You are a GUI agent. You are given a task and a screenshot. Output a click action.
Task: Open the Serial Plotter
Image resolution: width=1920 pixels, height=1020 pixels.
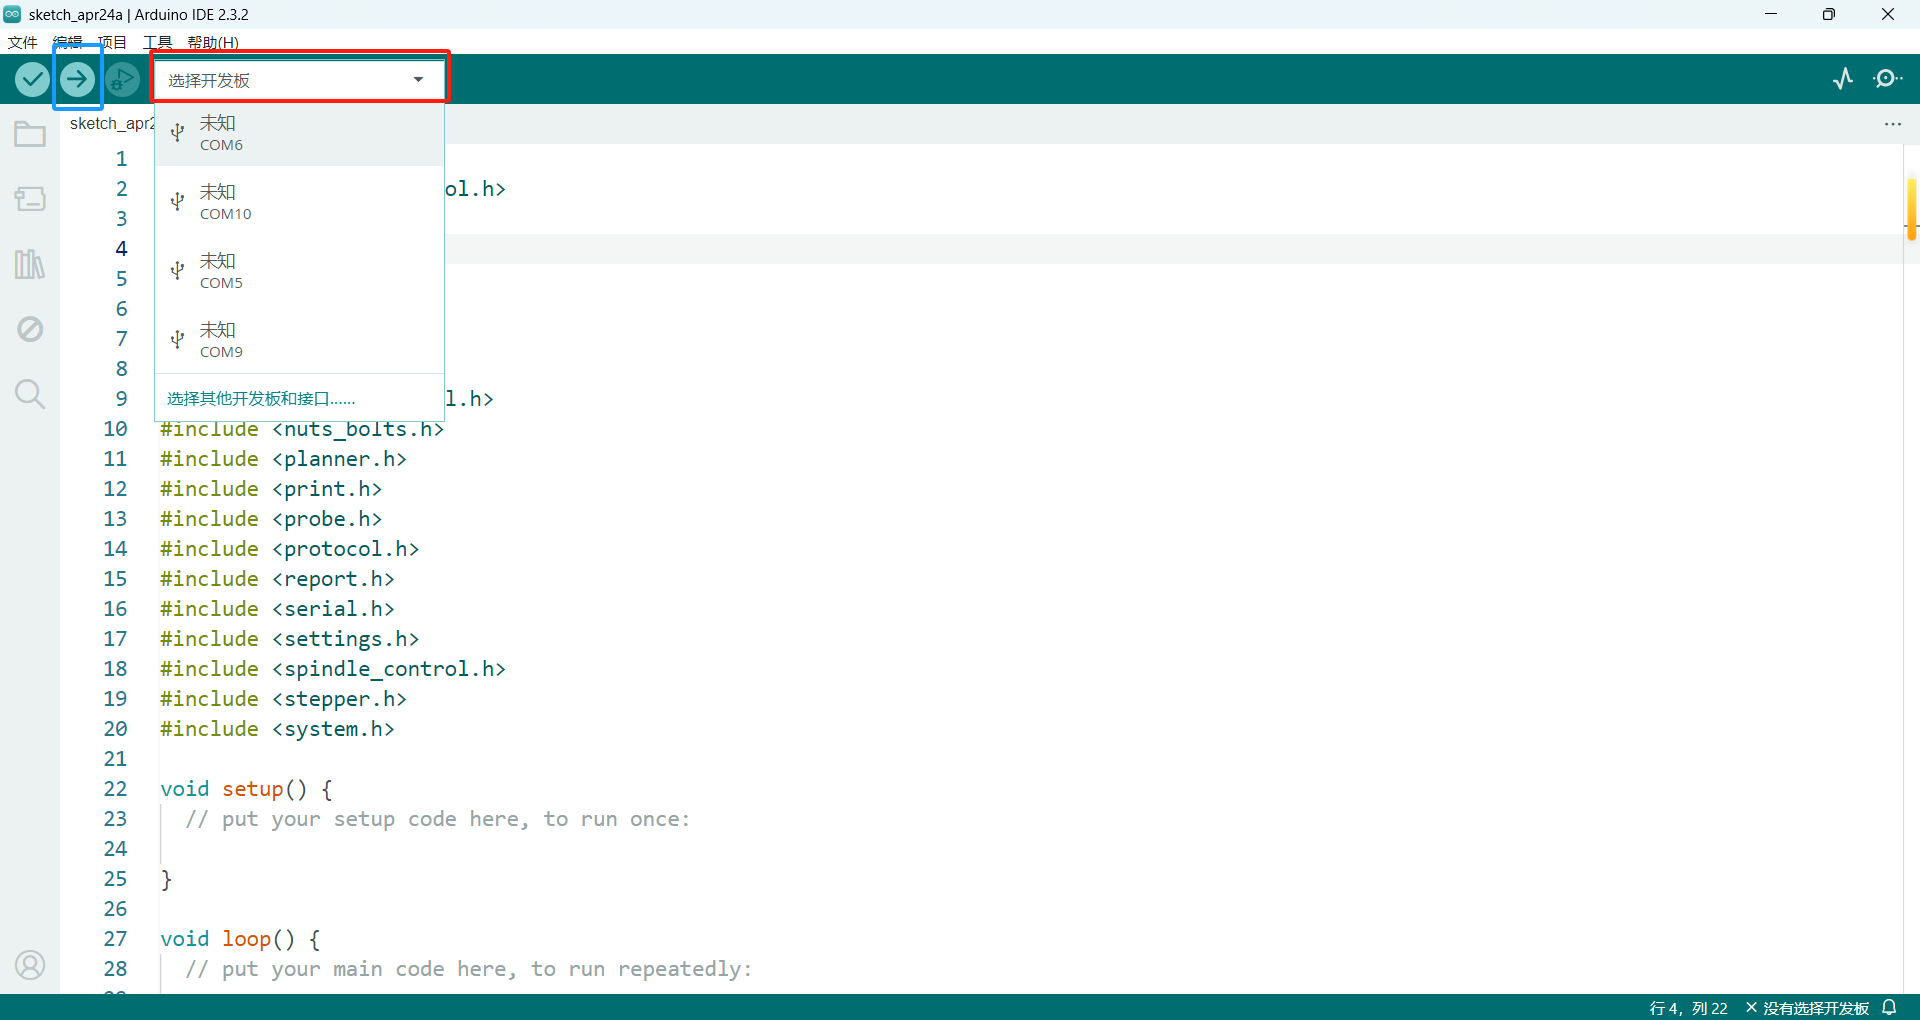coord(1843,79)
